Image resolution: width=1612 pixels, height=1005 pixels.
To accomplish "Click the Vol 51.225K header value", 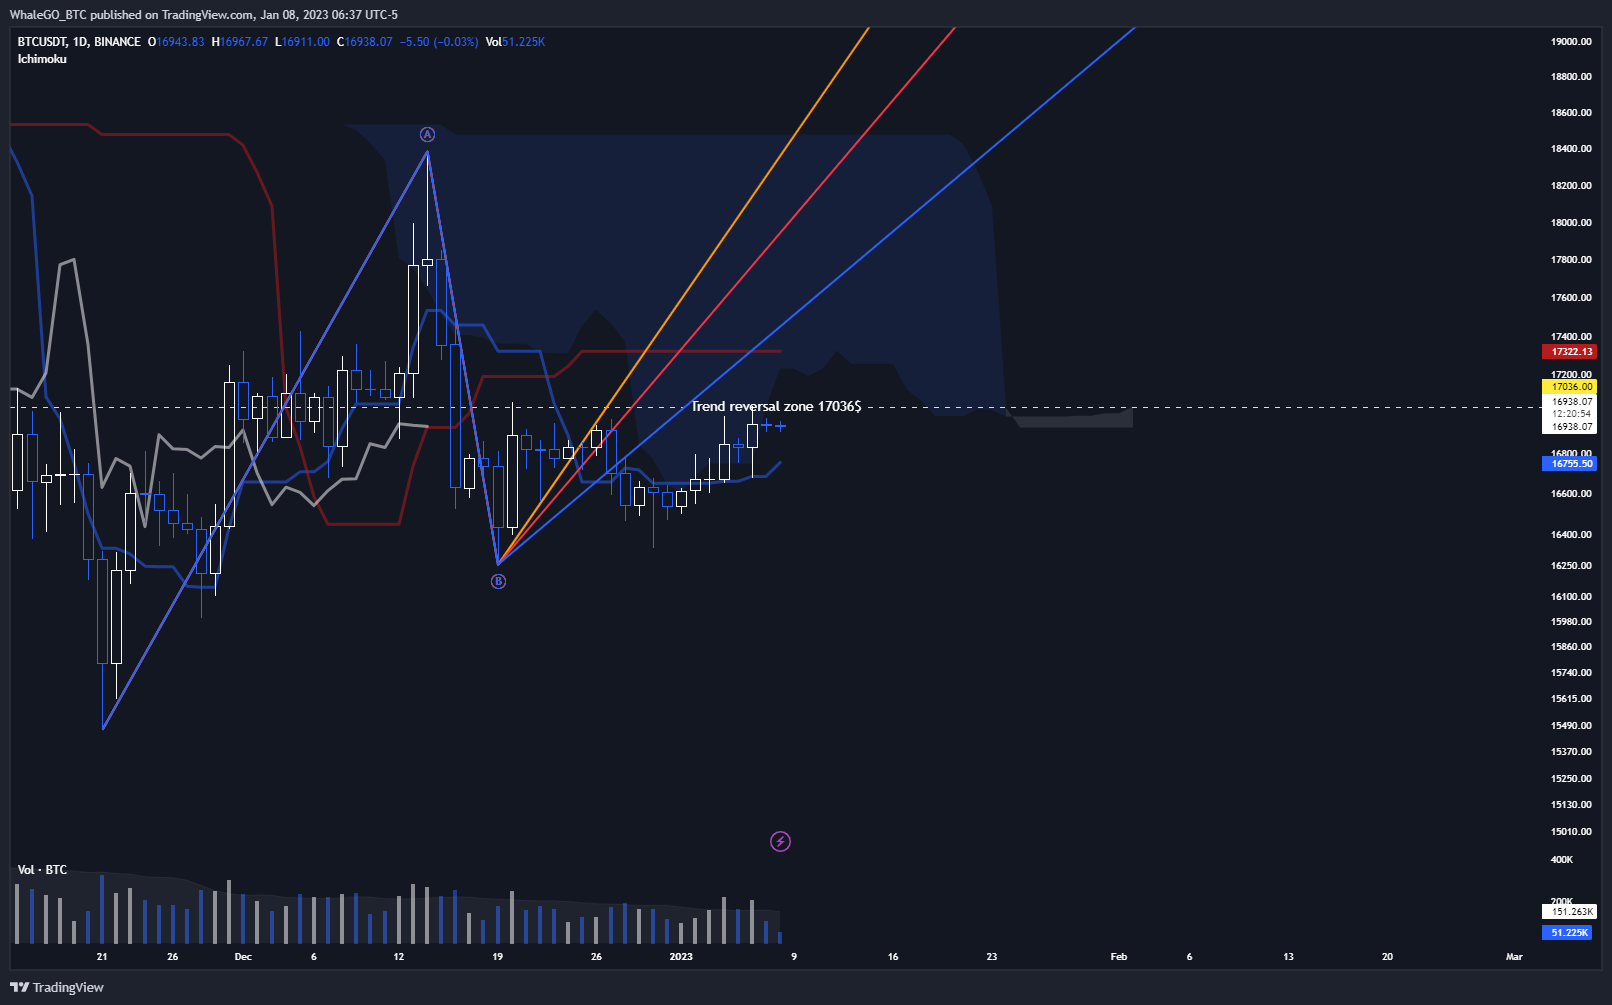I will [x=515, y=42].
